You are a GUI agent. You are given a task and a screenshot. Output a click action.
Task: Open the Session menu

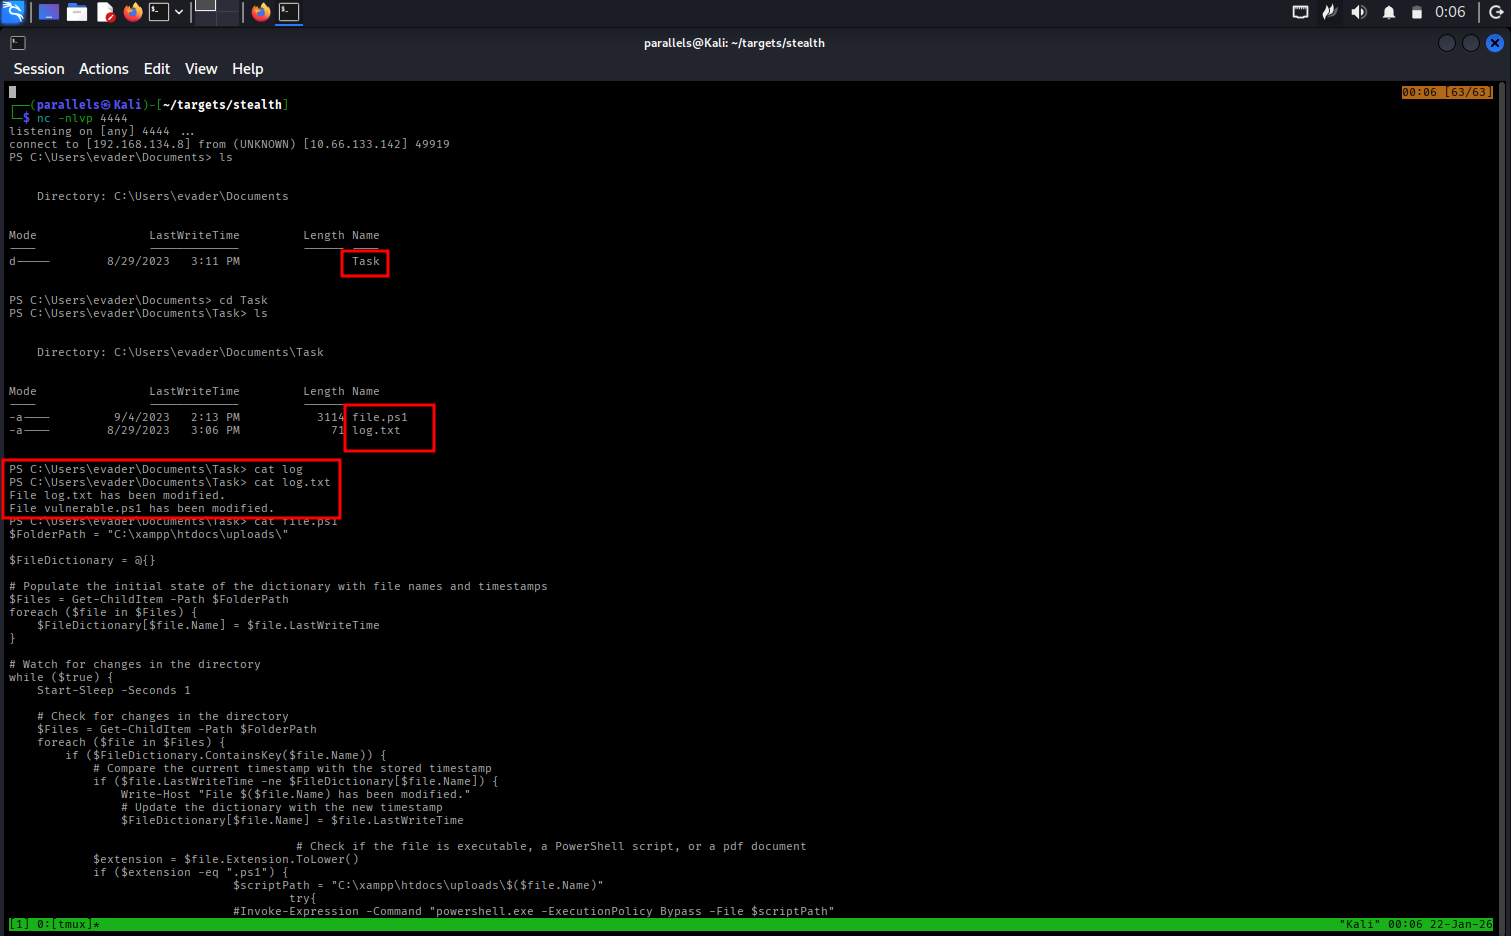tap(39, 69)
